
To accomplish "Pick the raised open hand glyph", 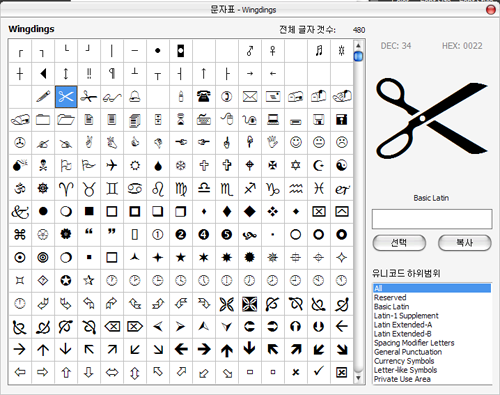I will 273,143.
